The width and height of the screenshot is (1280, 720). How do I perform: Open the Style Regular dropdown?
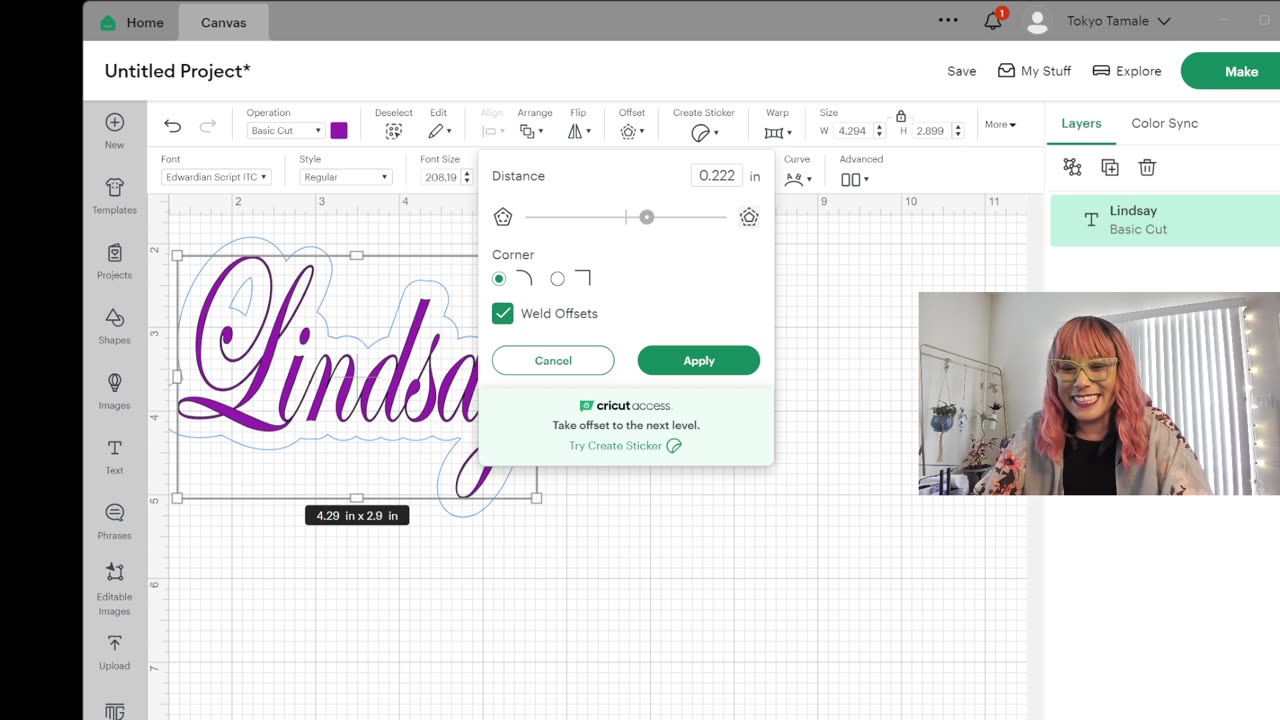345,177
